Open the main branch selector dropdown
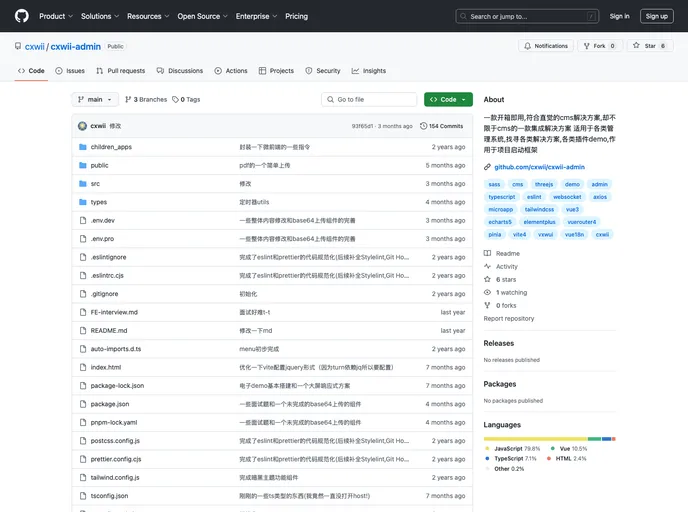688x512 pixels. tap(95, 100)
